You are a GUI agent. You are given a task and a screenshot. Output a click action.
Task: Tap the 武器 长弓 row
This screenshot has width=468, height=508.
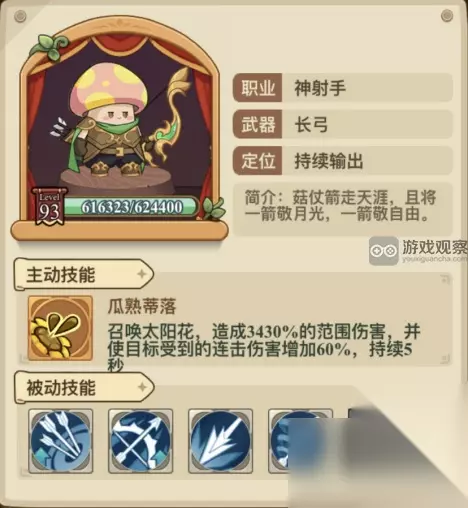pyautogui.click(x=343, y=124)
